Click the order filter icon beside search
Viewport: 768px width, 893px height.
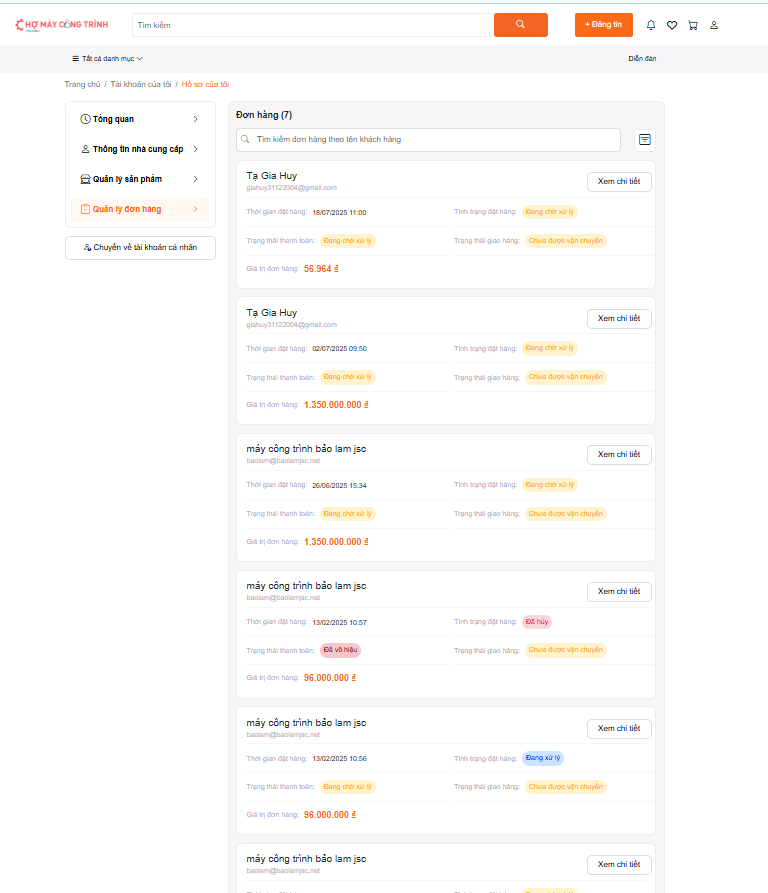(x=645, y=140)
